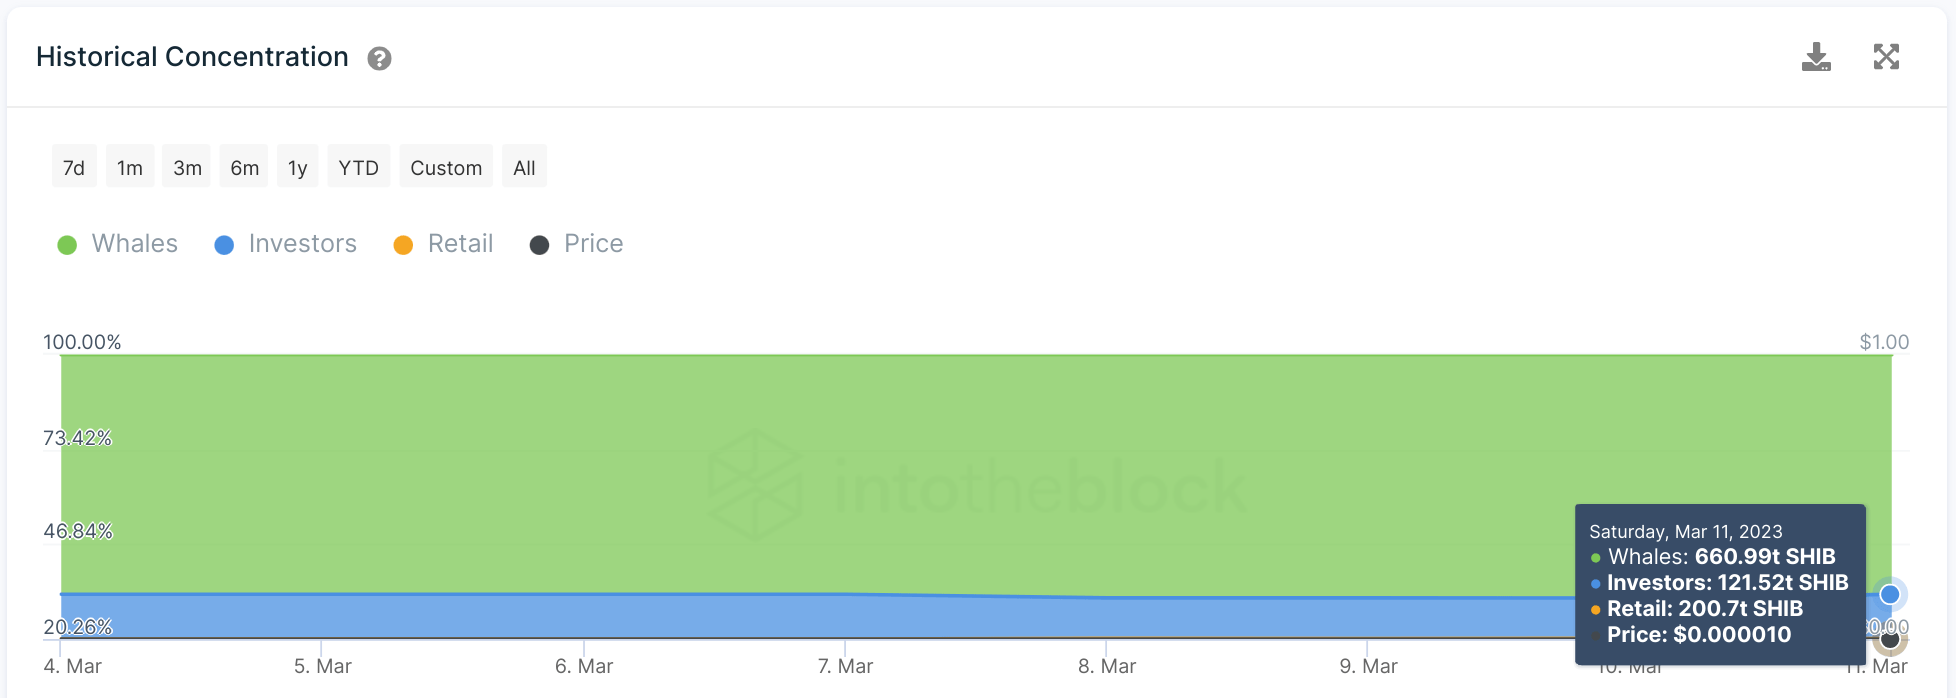Click the blue Investors data point marker

1889,595
